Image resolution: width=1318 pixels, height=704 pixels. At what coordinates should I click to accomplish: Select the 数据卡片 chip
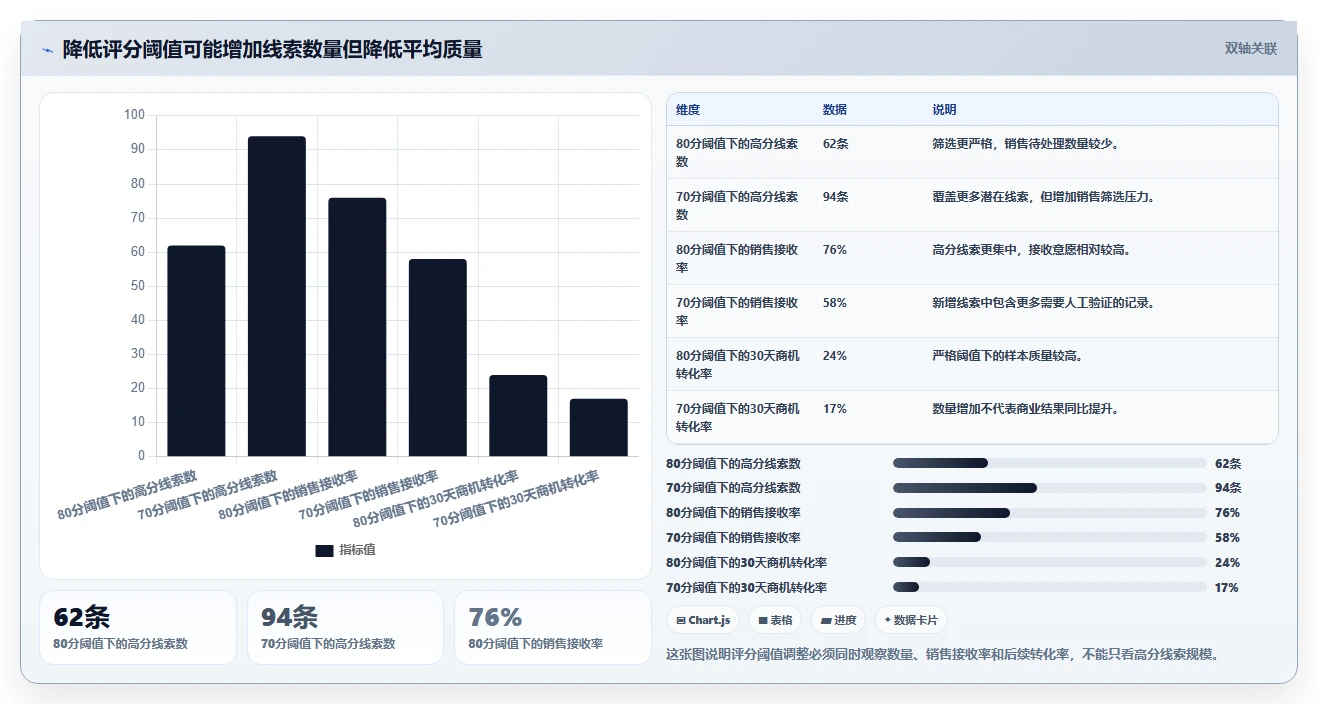(910, 620)
